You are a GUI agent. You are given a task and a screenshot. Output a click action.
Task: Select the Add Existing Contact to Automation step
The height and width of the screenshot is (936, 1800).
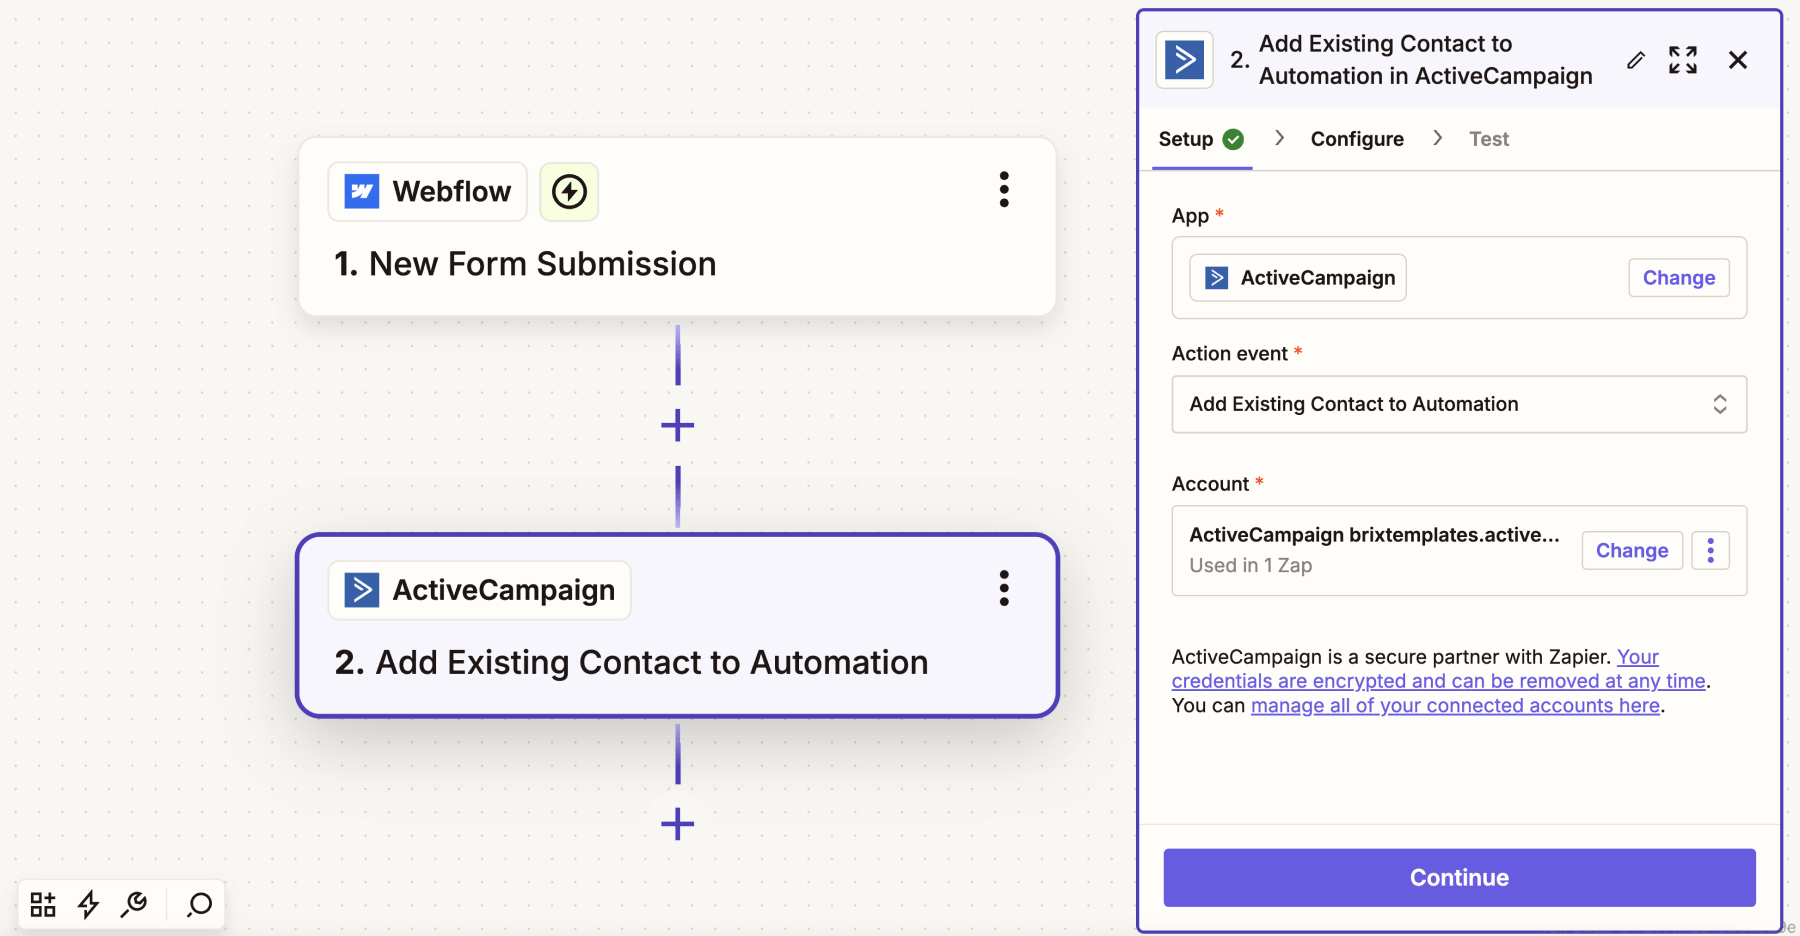tap(677, 625)
